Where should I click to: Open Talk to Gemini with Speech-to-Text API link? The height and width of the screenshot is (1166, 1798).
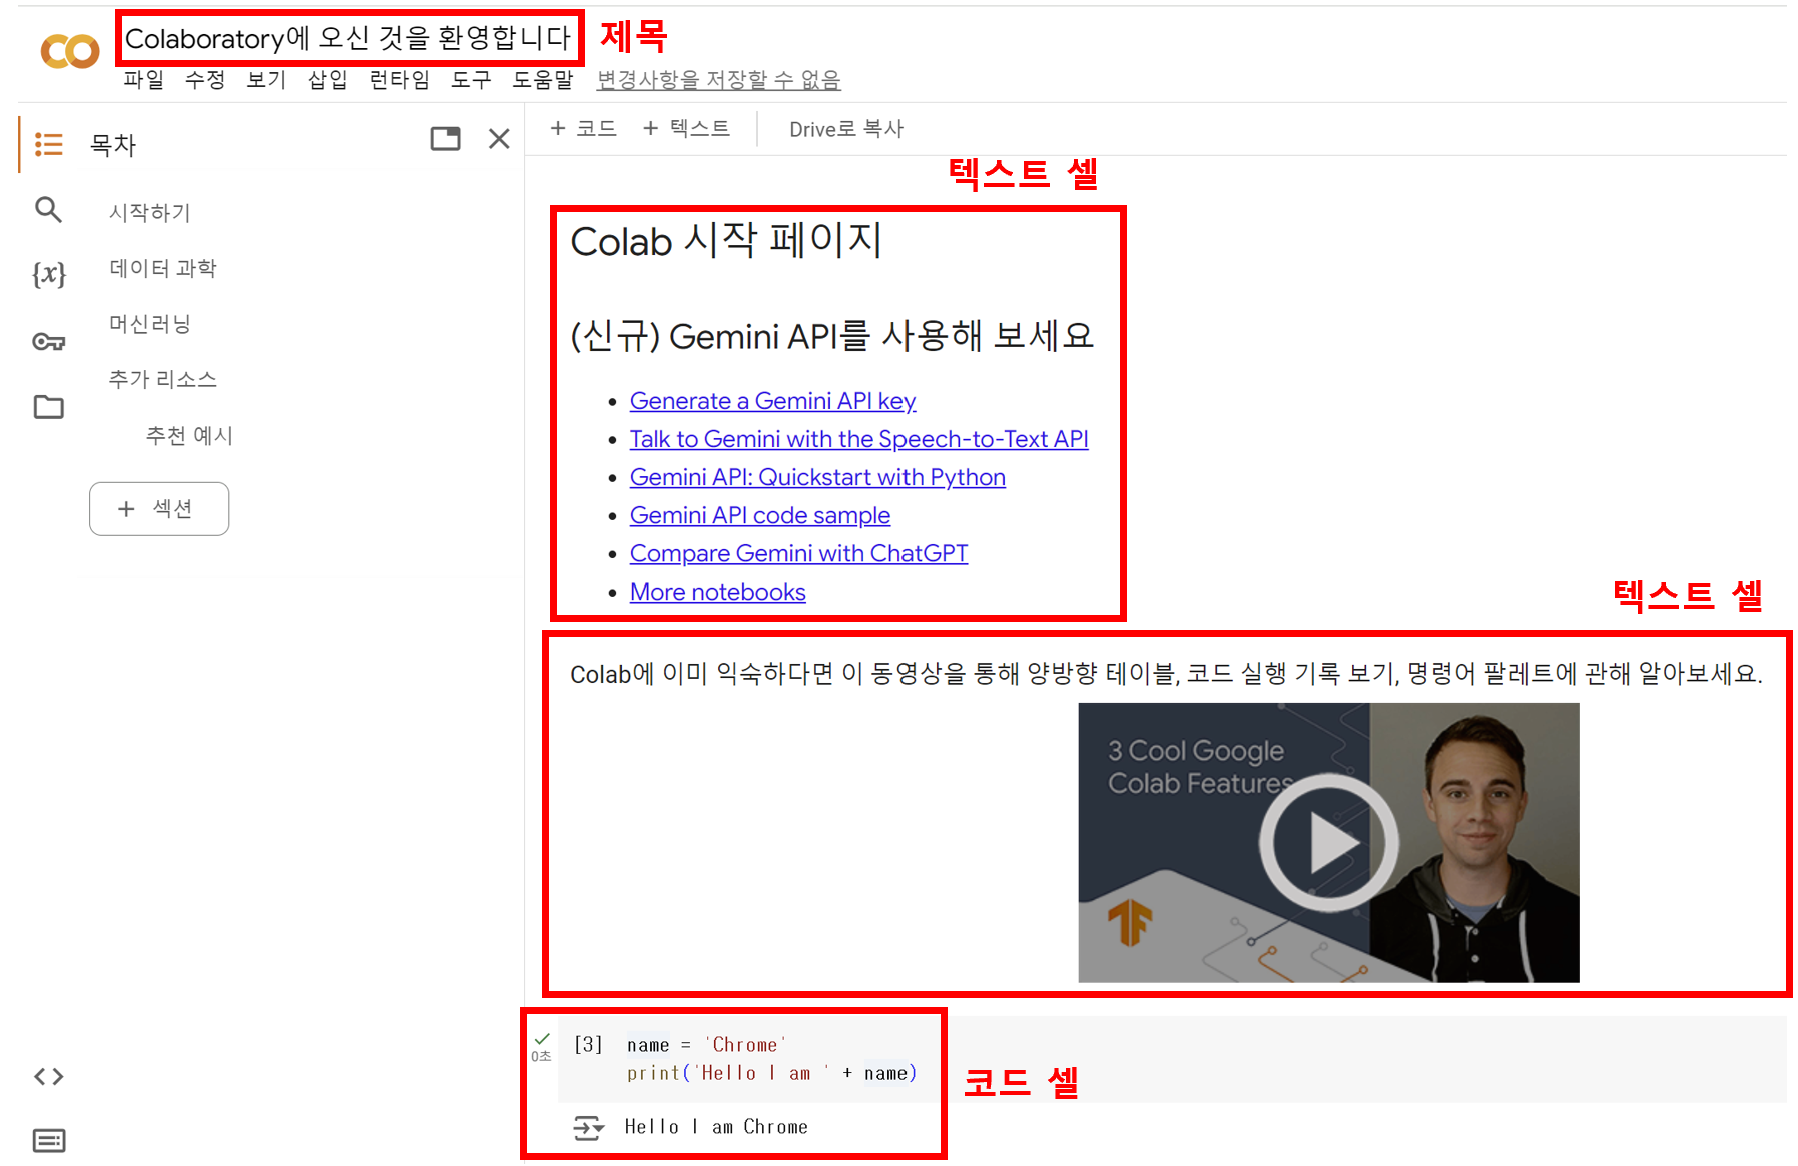(859, 439)
